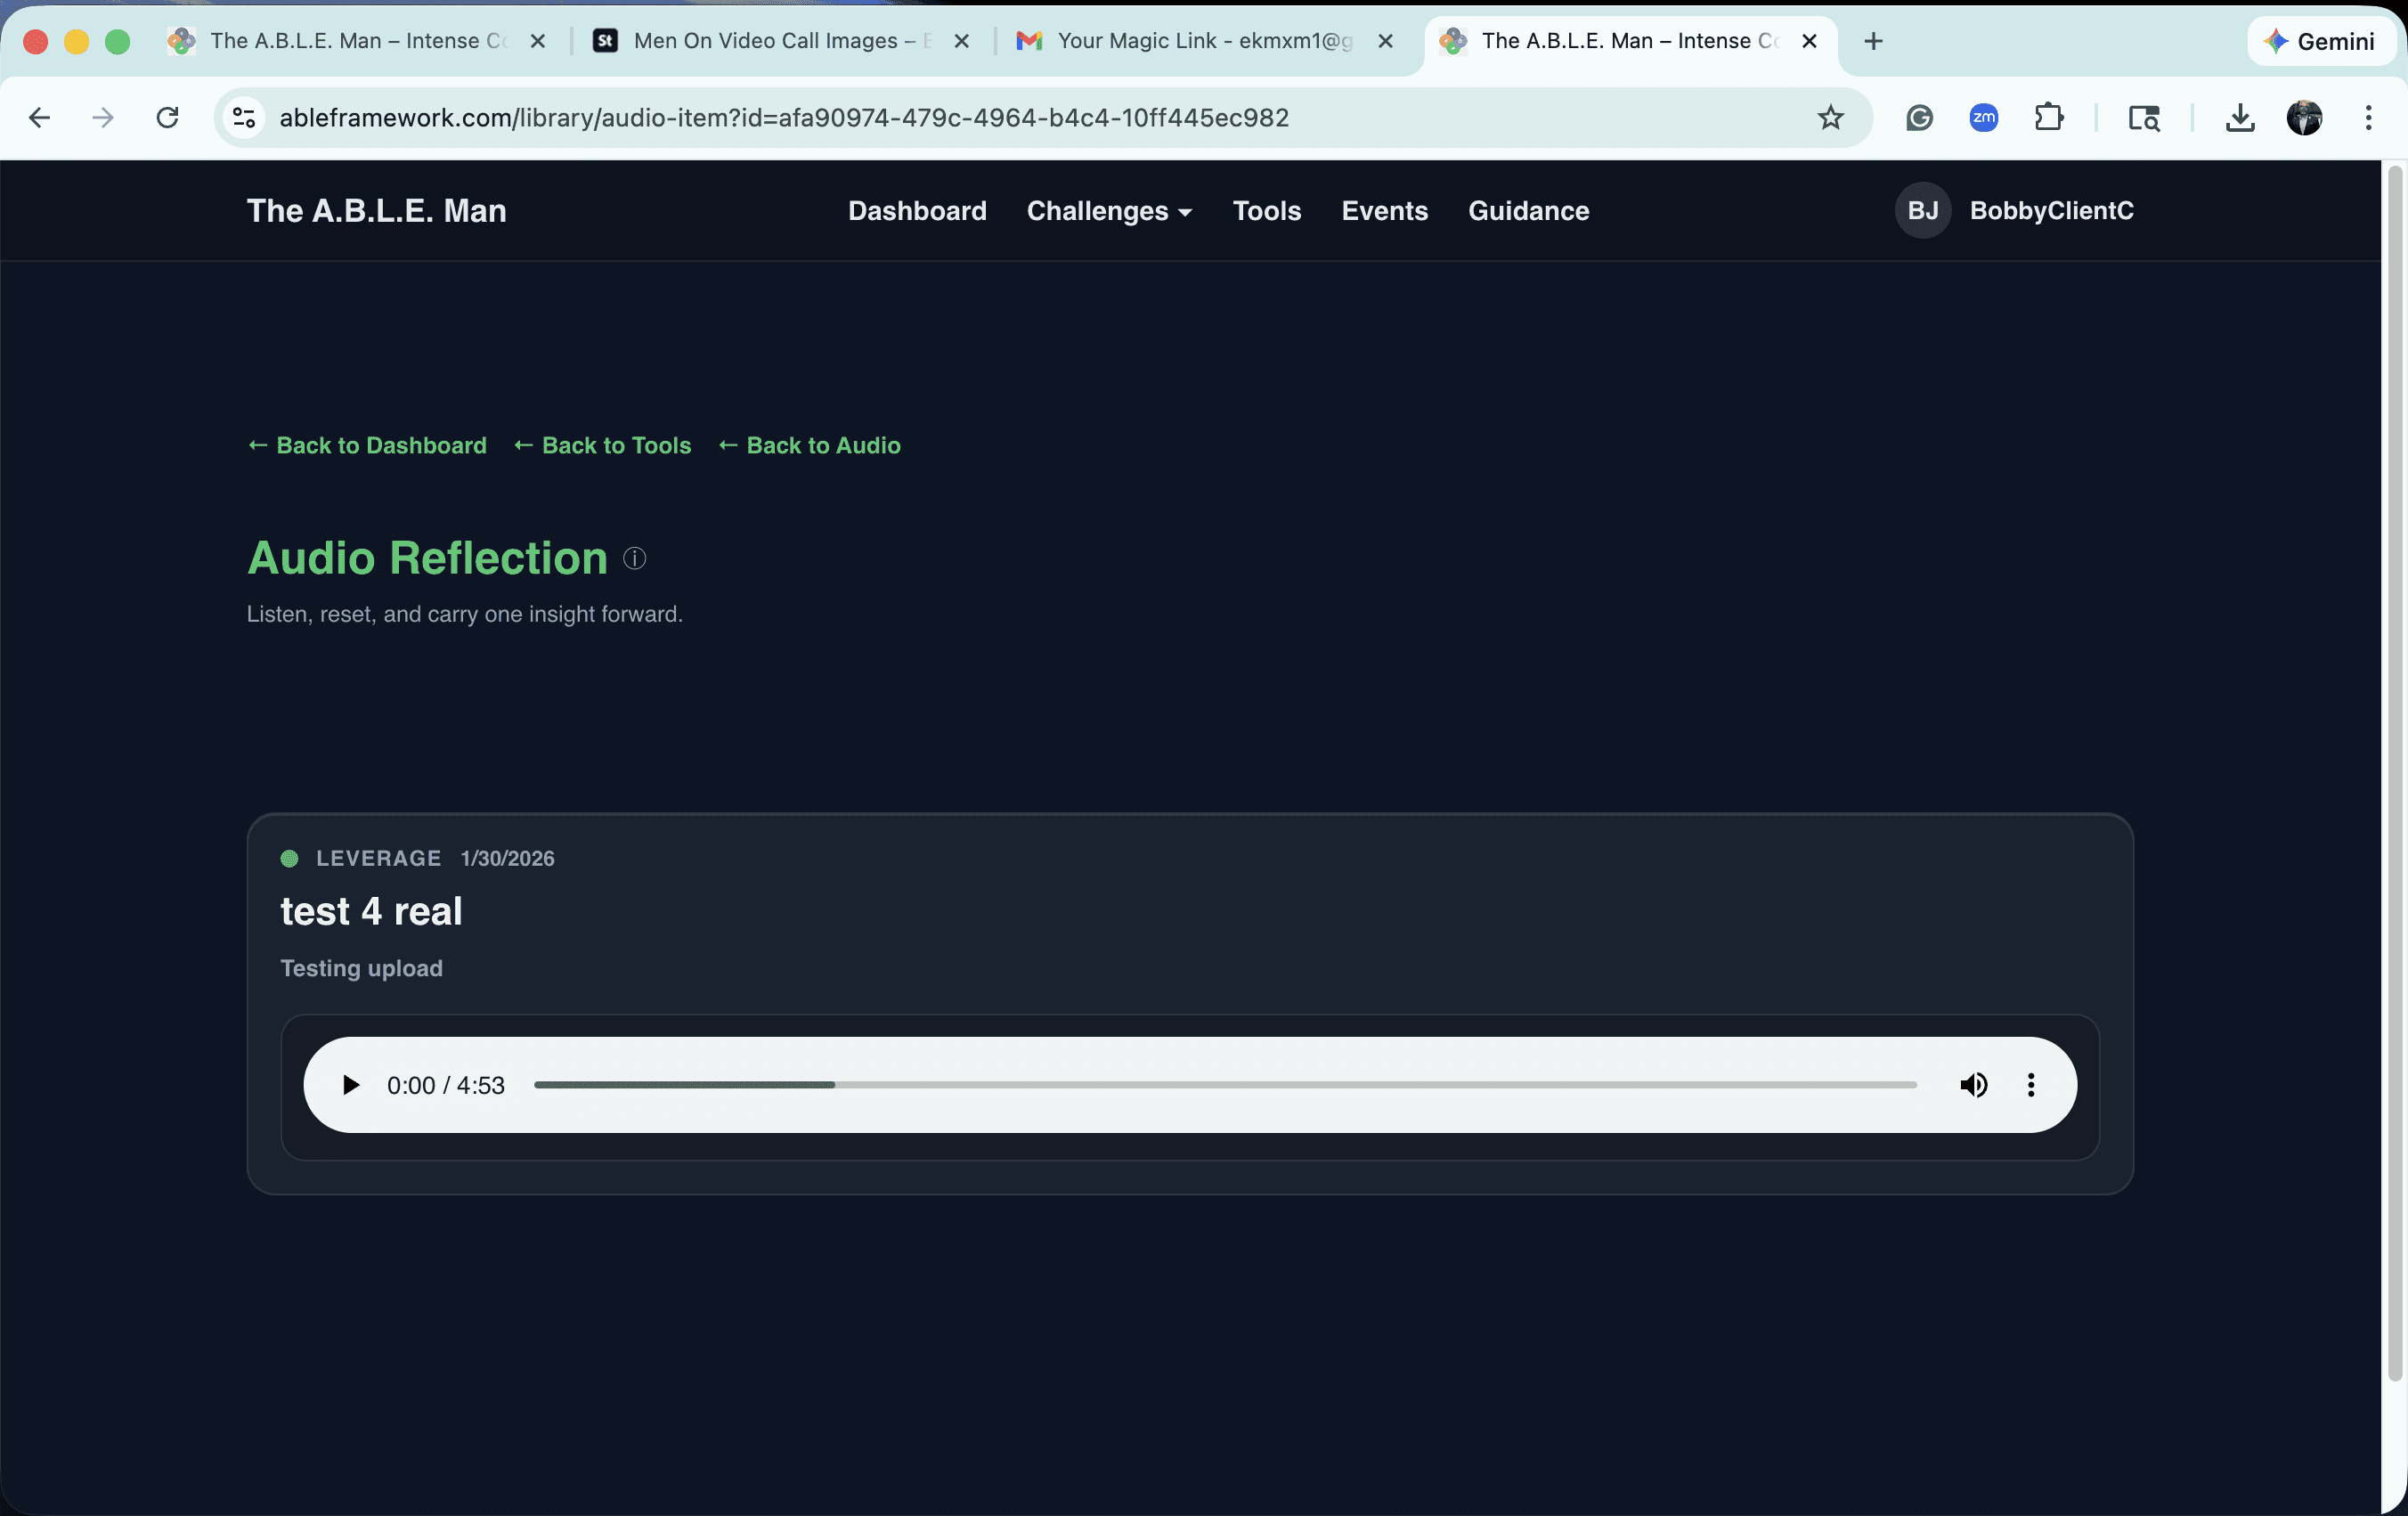The width and height of the screenshot is (2408, 1516).
Task: Play the test 4 real audio
Action: coord(350,1085)
